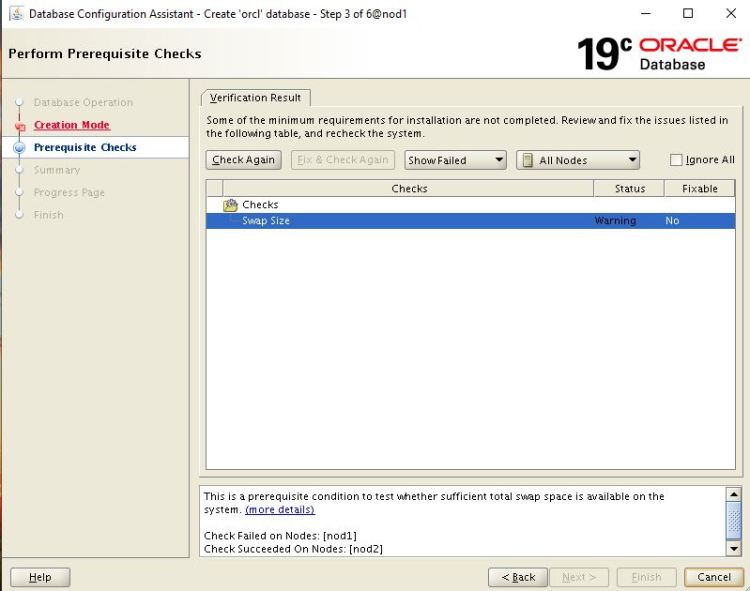Viewport: 750px width, 591px height.
Task: Open Help for prerequisite checks
Action: pos(40,577)
